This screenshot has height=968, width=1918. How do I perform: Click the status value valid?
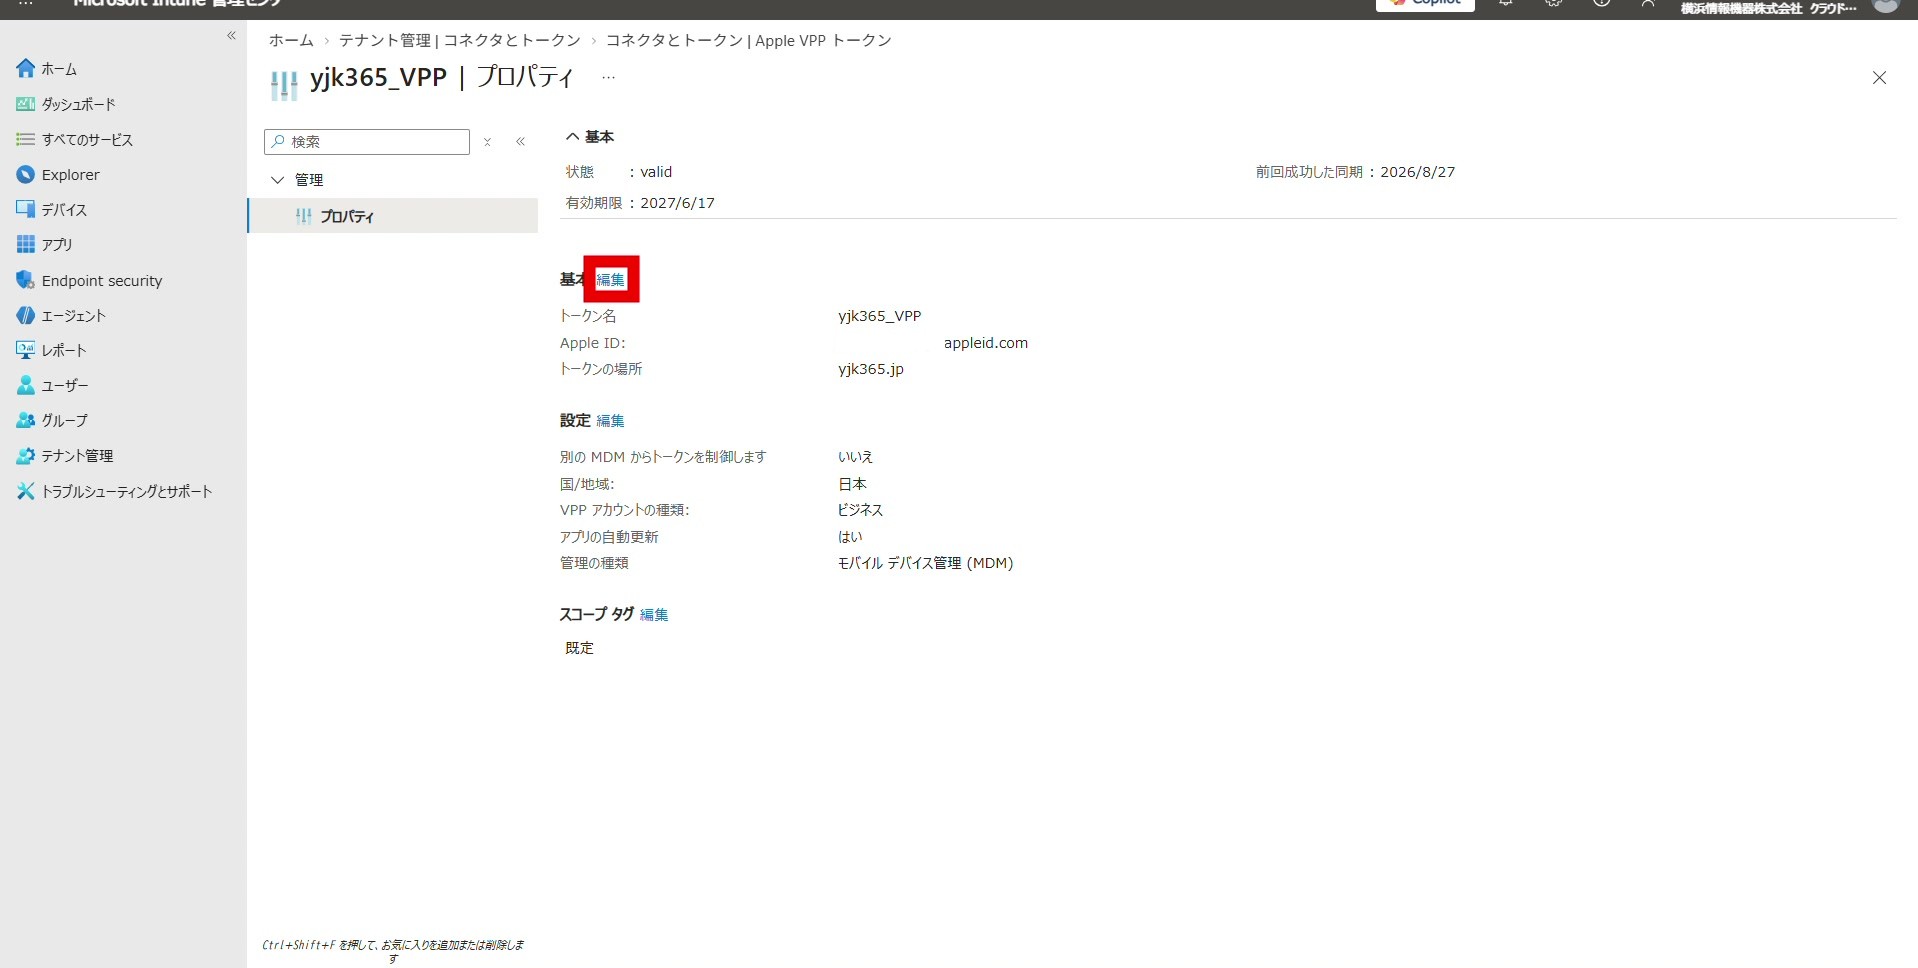tap(656, 172)
